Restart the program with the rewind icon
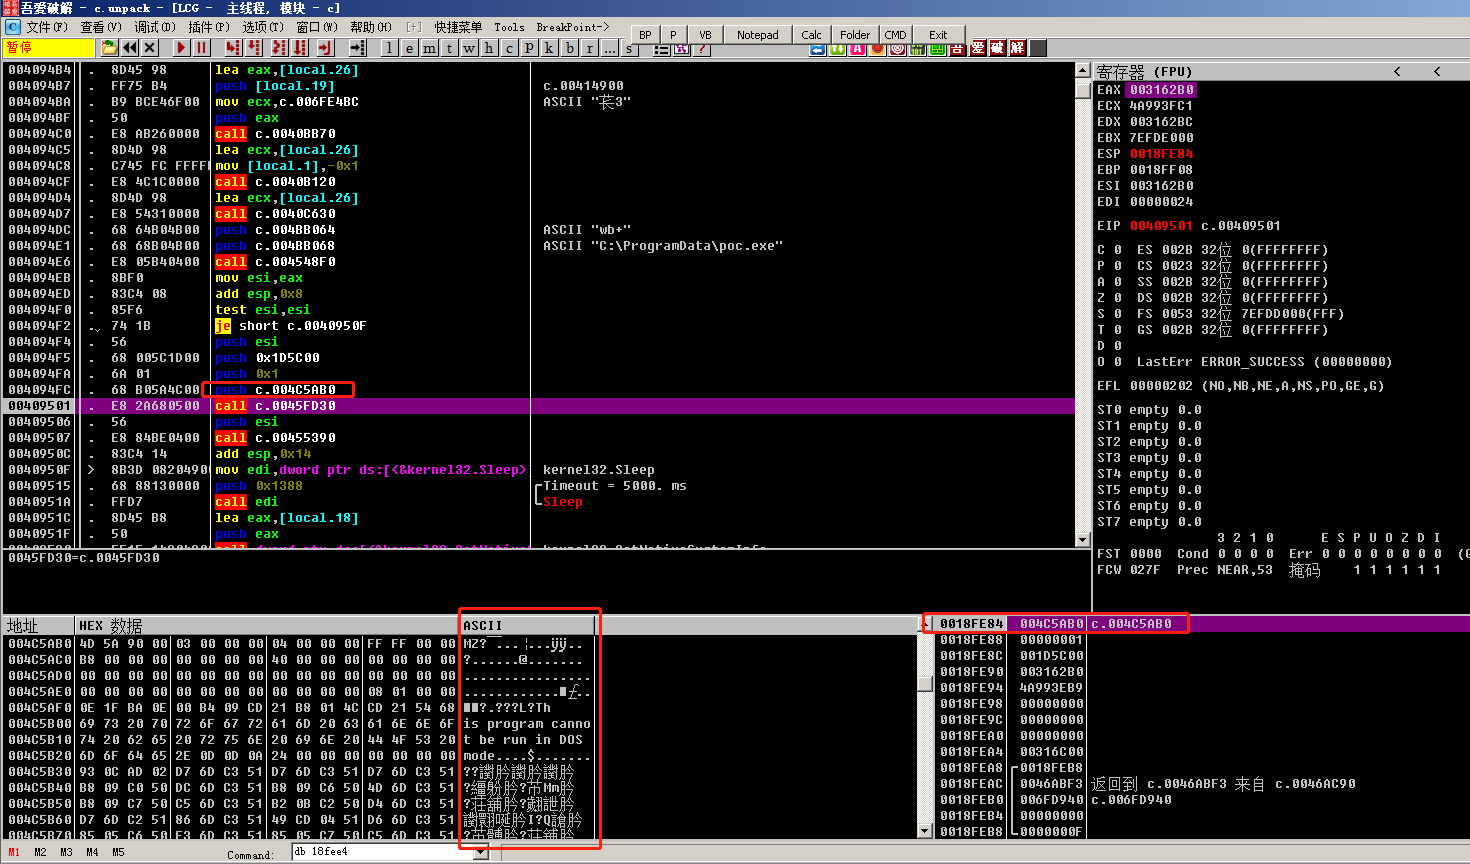1470x864 pixels. pyautogui.click(x=130, y=47)
